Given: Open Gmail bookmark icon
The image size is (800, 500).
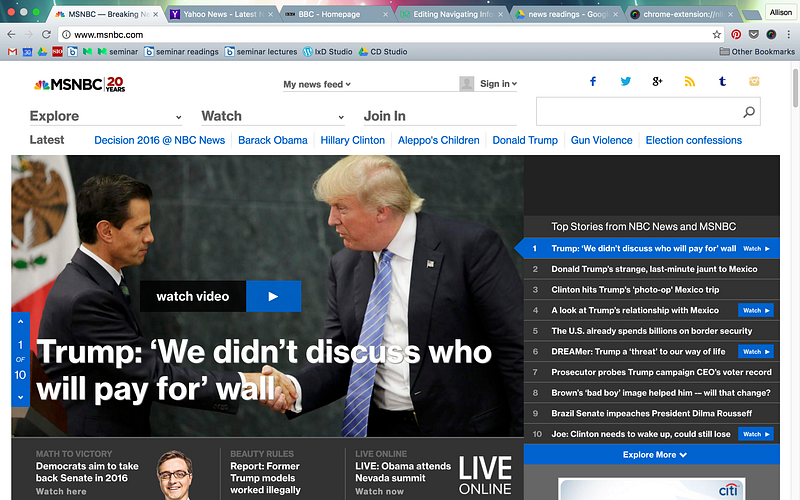Looking at the screenshot, I should (13, 52).
